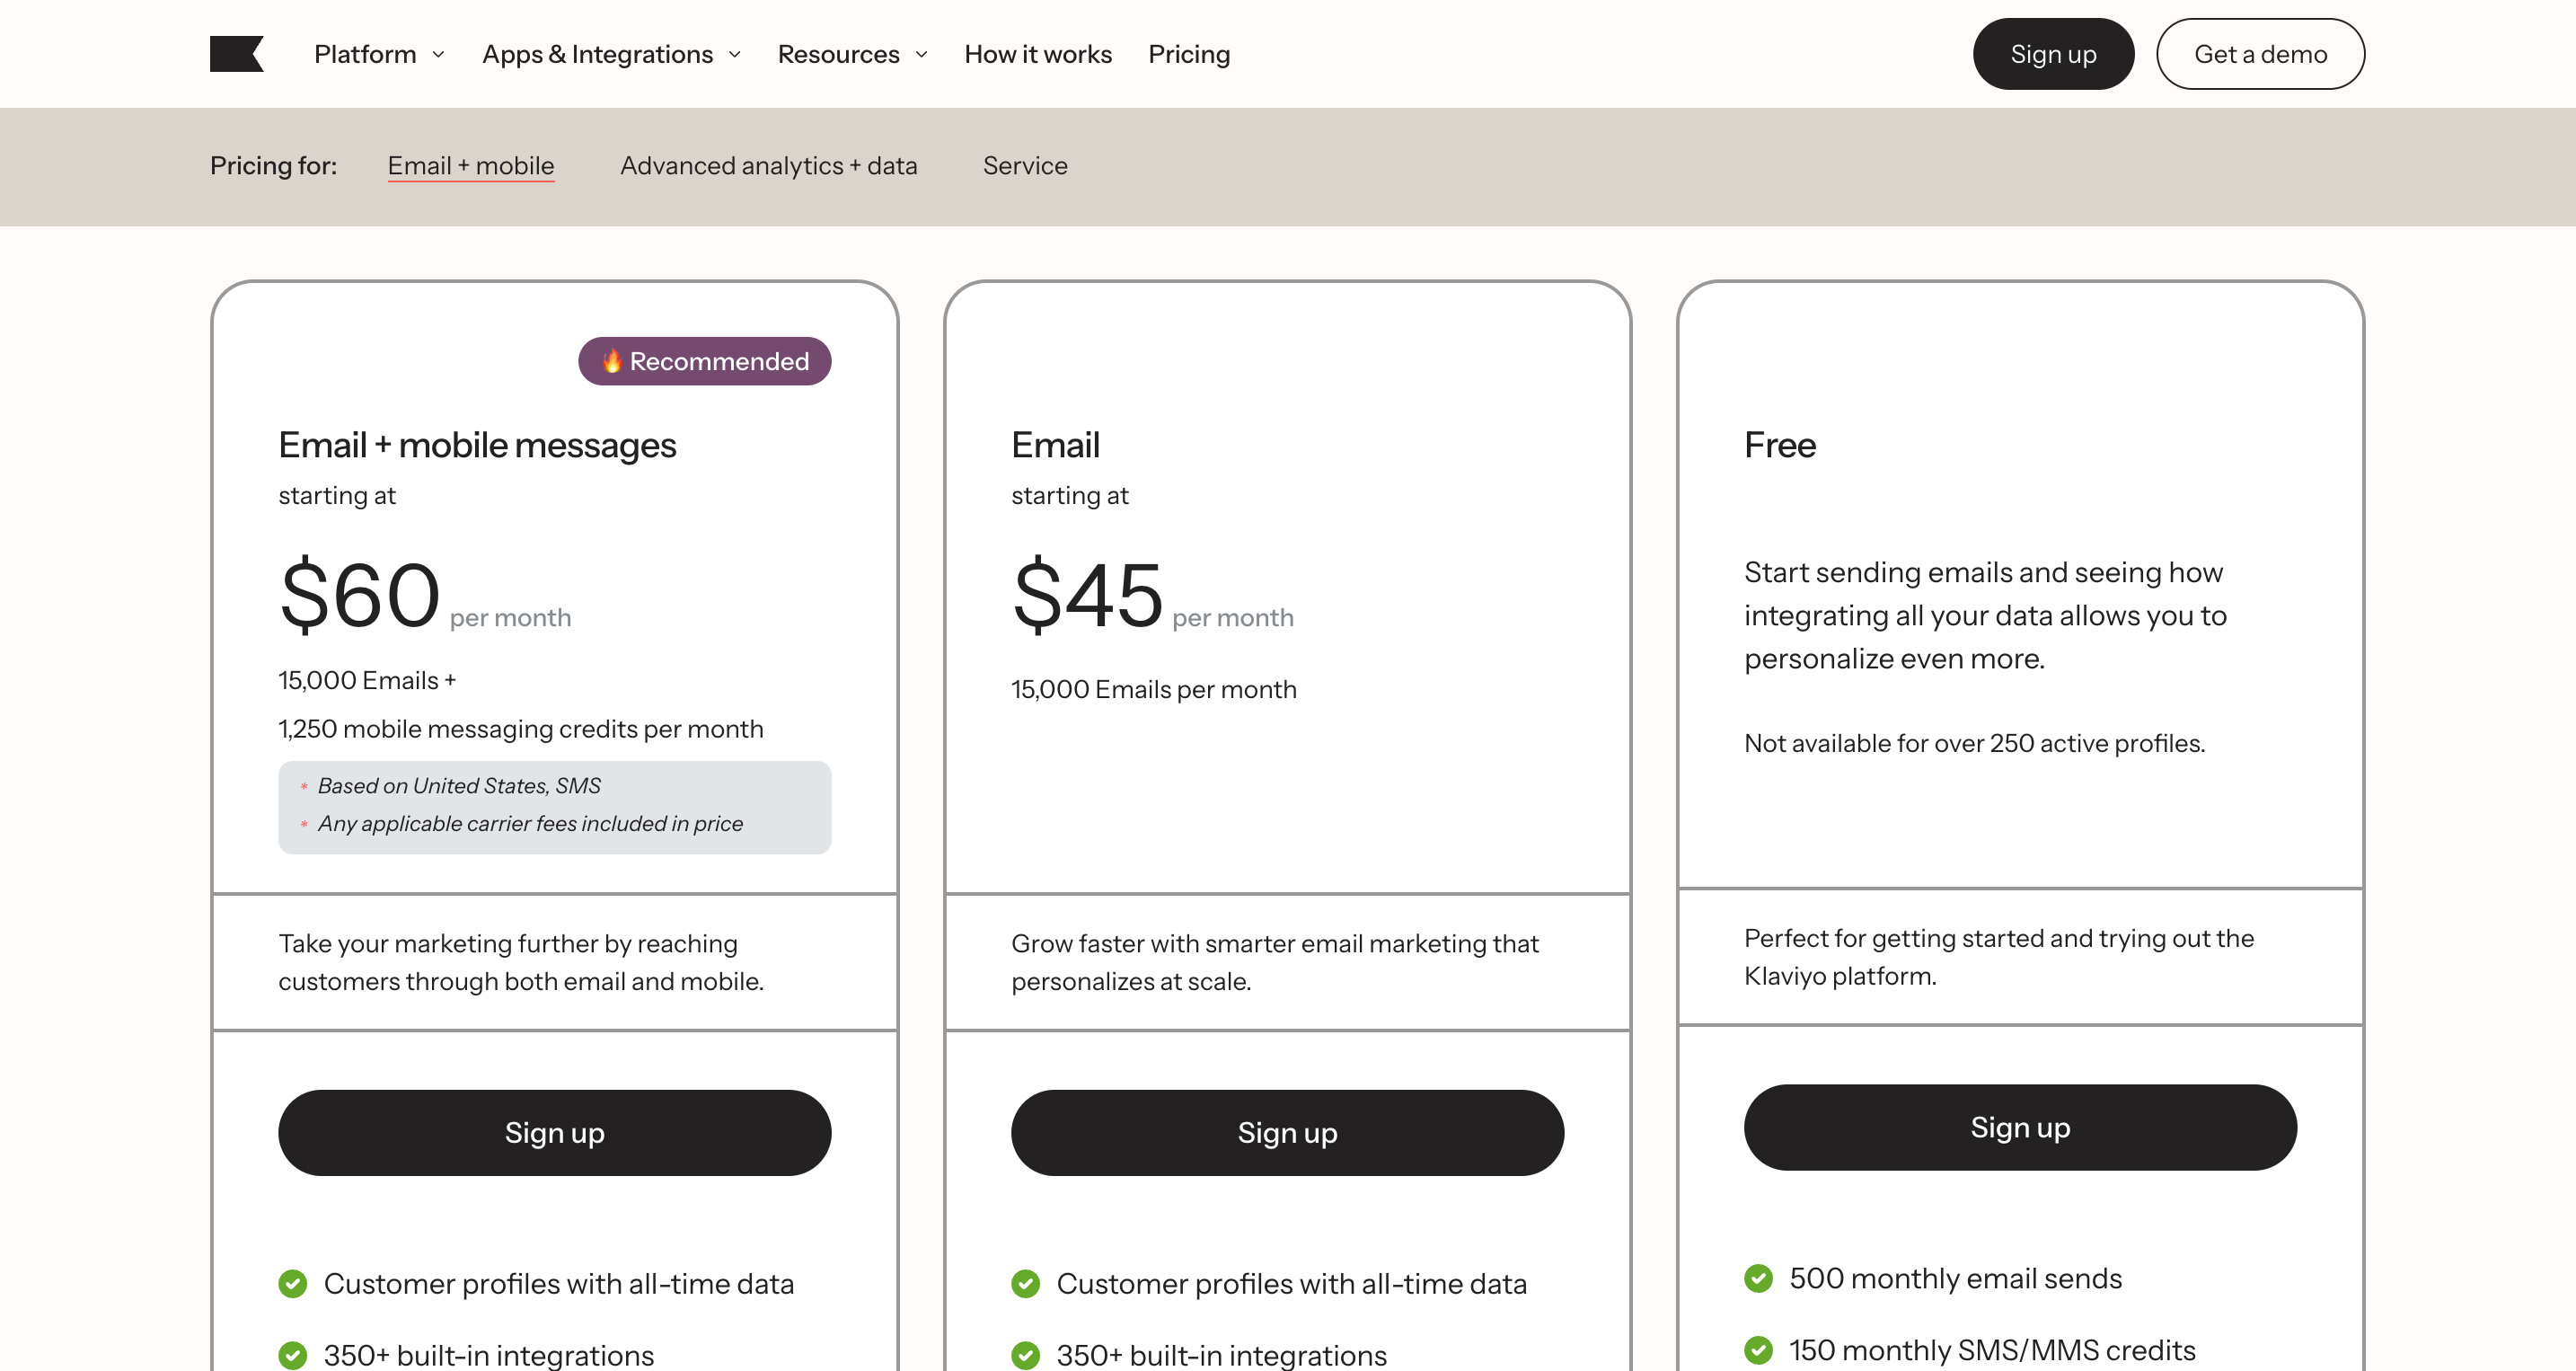The image size is (2576, 1371).
Task: Expand the Resources menu chevron
Action: pos(921,54)
